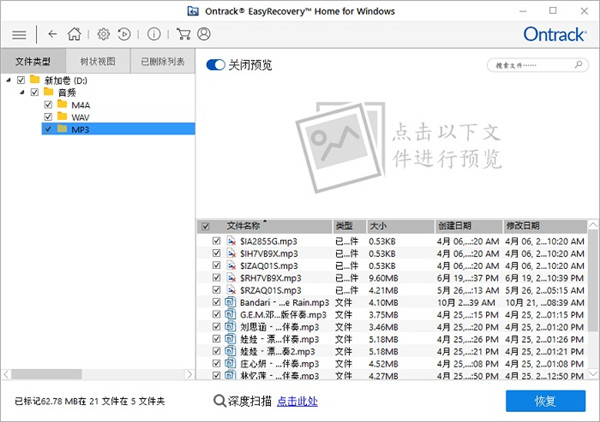Viewport: 600px width, 422px height.
Task: Click the Ontrack logo
Action: tap(555, 34)
